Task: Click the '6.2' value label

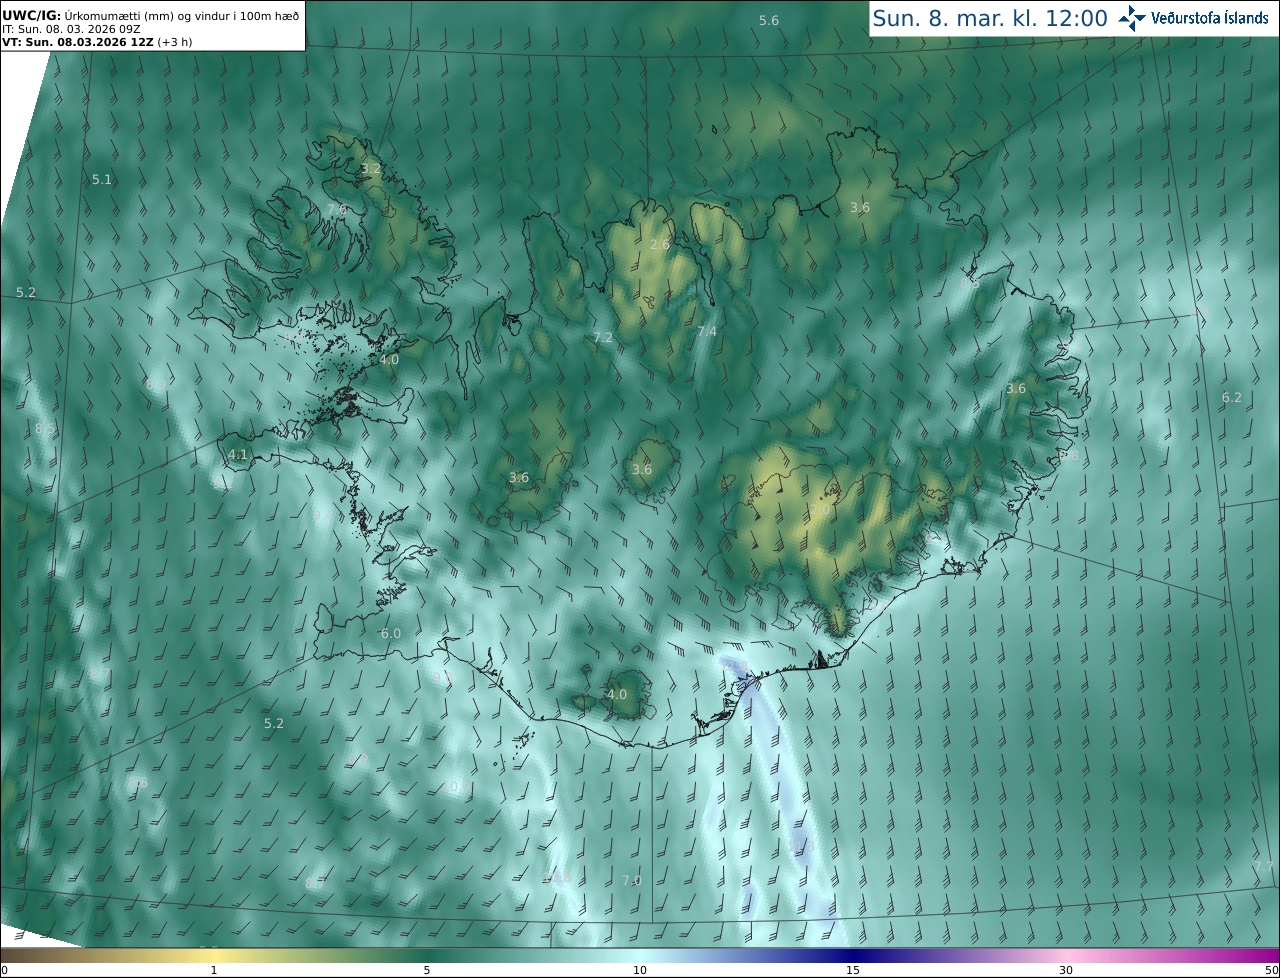Action: tap(1232, 397)
